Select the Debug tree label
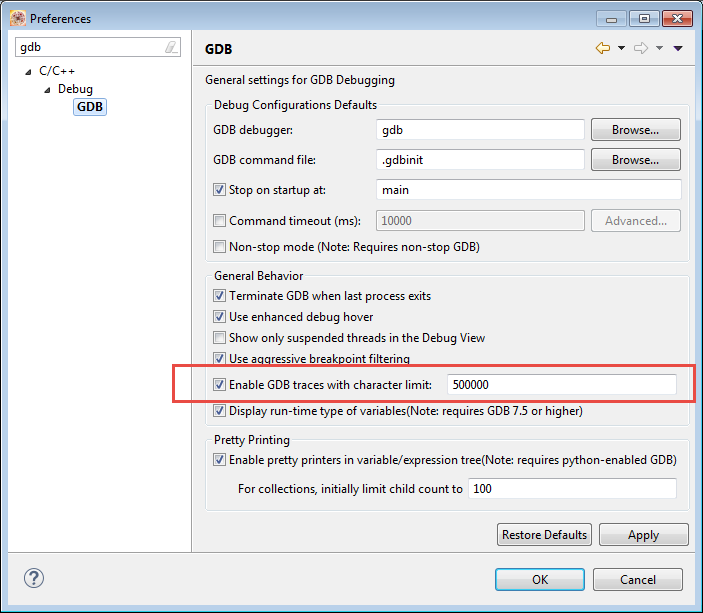Screen dimensions: 703x613 pyautogui.click(x=75, y=89)
